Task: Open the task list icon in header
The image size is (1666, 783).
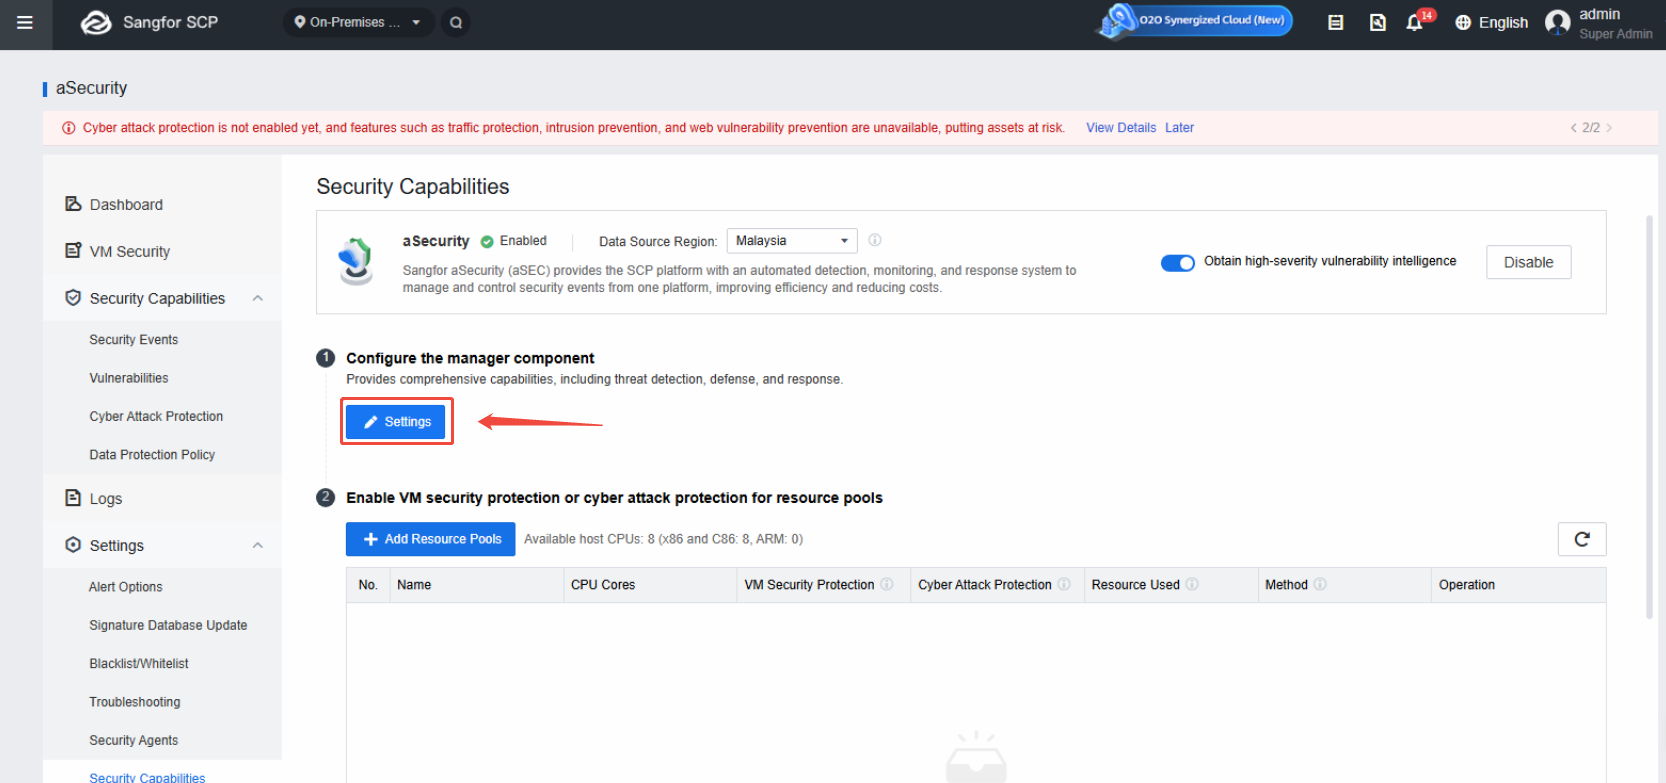Action: (1335, 22)
